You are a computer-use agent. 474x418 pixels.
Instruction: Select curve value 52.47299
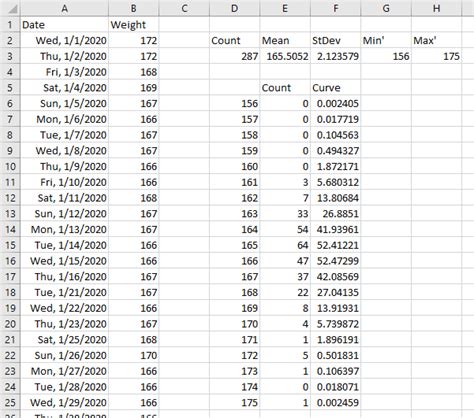(335, 261)
